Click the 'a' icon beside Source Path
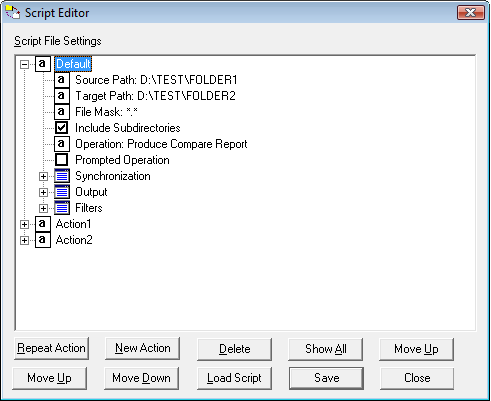The width and height of the screenshot is (491, 401). pos(62,80)
